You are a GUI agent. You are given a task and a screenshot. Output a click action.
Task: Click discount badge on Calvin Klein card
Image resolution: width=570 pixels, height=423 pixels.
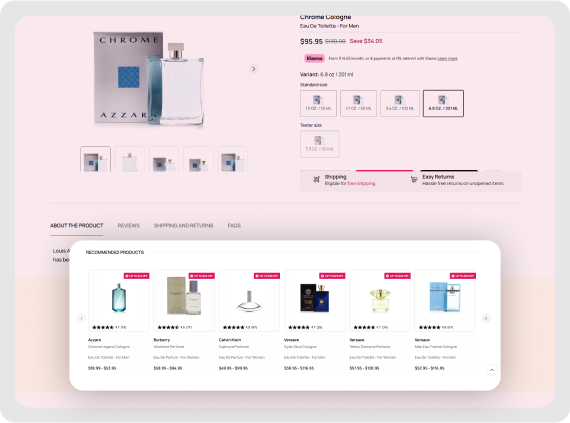click(267, 276)
